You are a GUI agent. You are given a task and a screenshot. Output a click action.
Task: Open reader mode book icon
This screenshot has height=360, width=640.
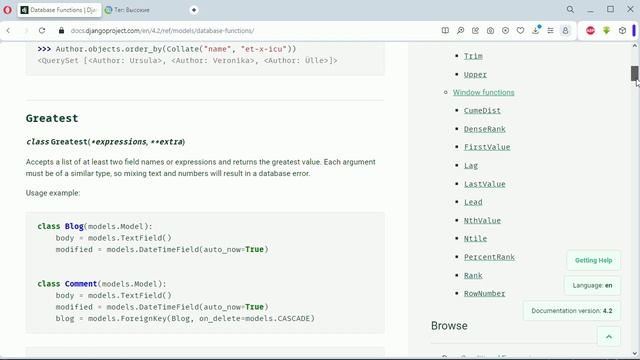coord(445,31)
